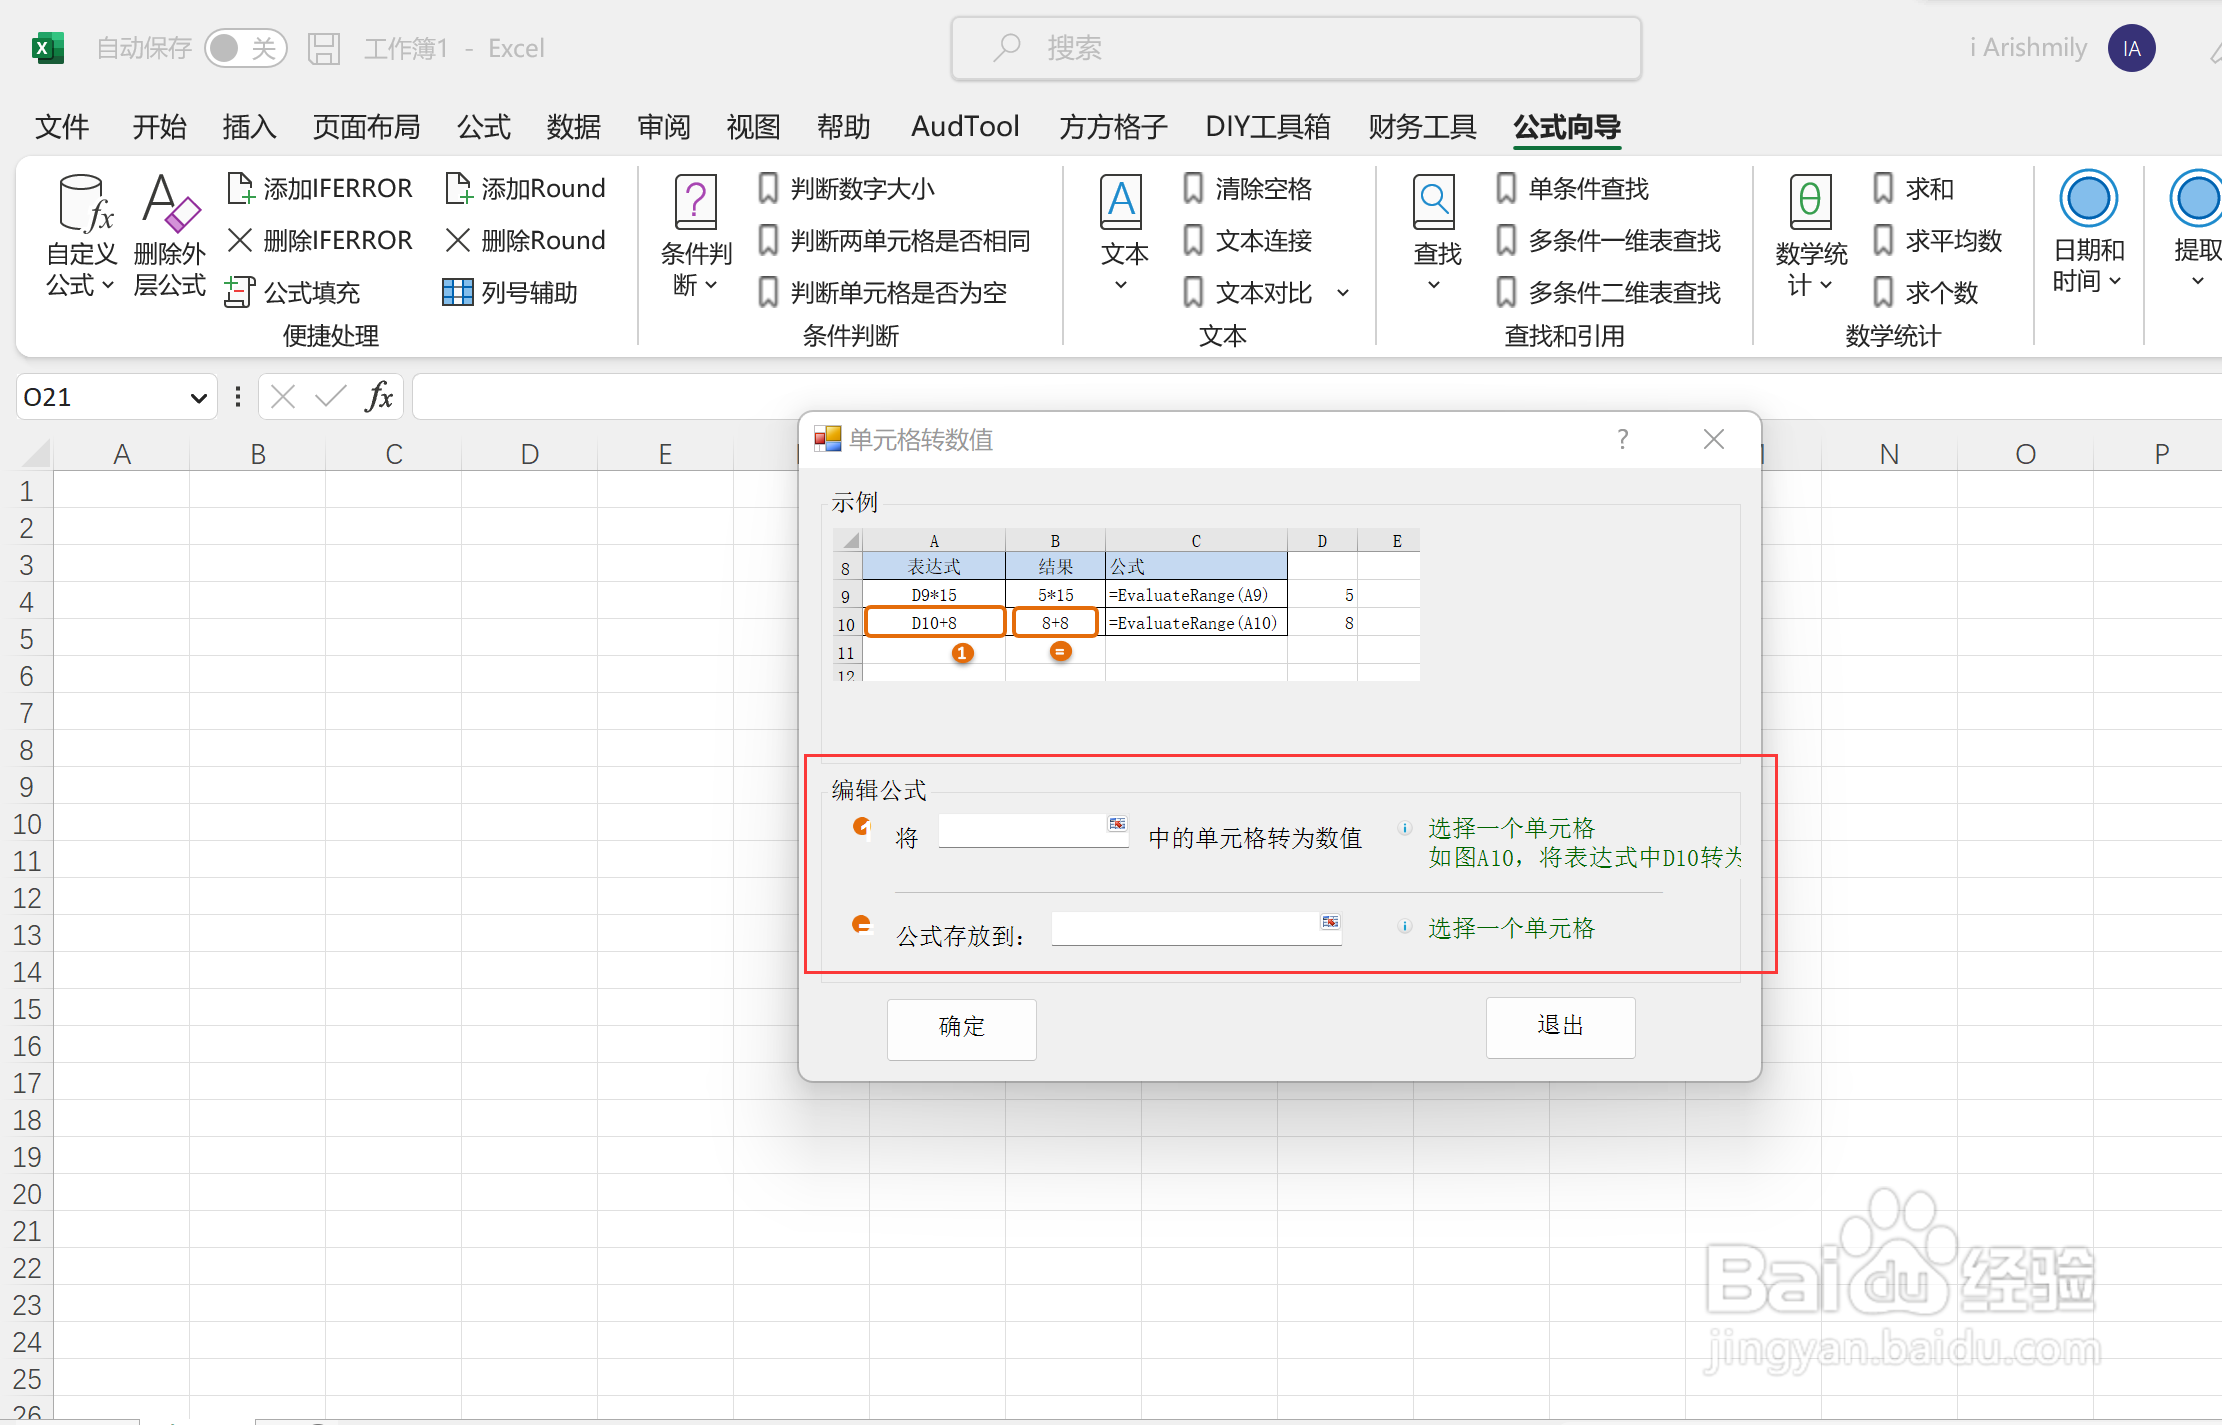Click 删除Round in the ribbon
Screen dimensions: 2222x1425
click(525, 240)
